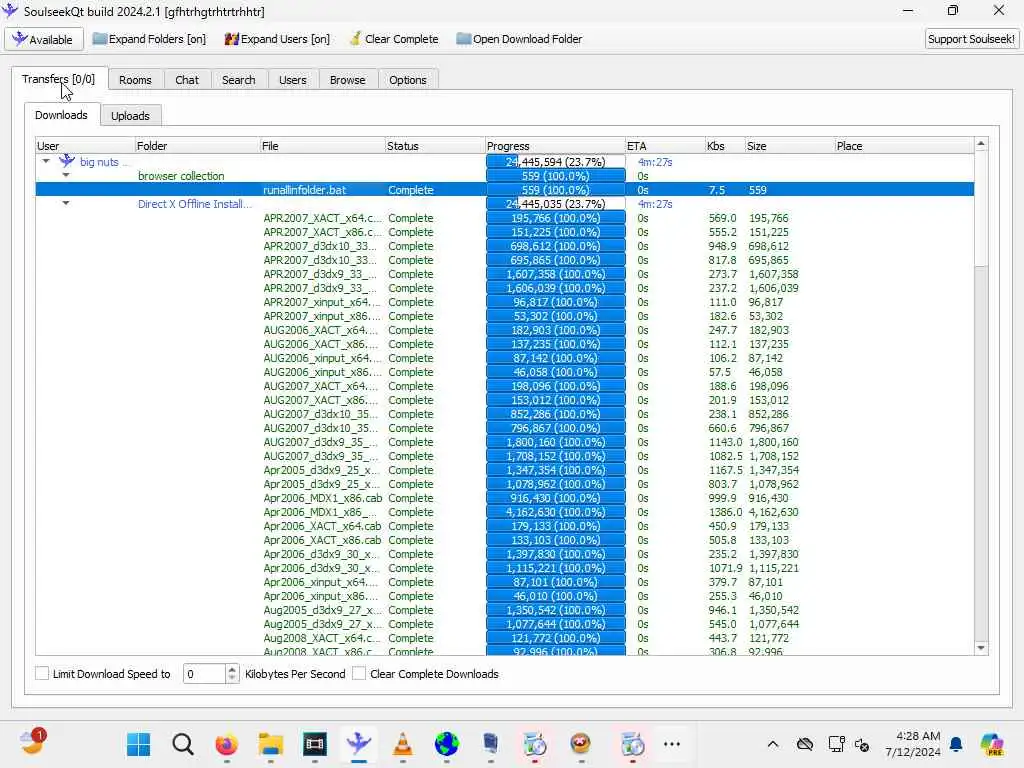Viewport: 1024px width, 768px height.
Task: Open VLC media player from the taskbar
Action: point(402,744)
